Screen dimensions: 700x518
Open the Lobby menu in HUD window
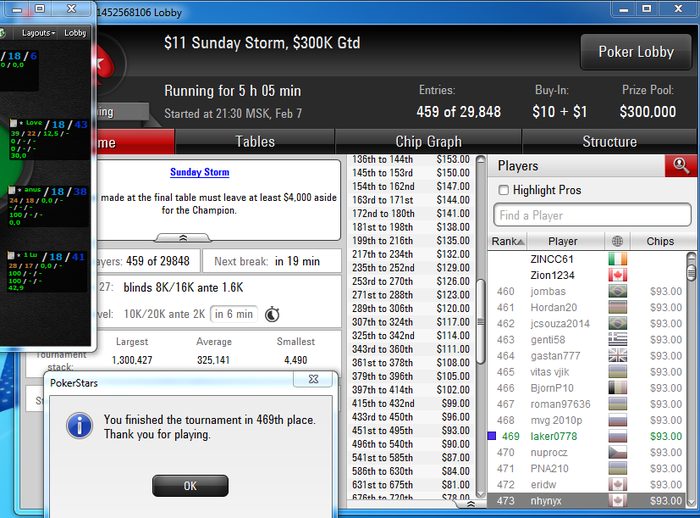pyautogui.click(x=75, y=33)
